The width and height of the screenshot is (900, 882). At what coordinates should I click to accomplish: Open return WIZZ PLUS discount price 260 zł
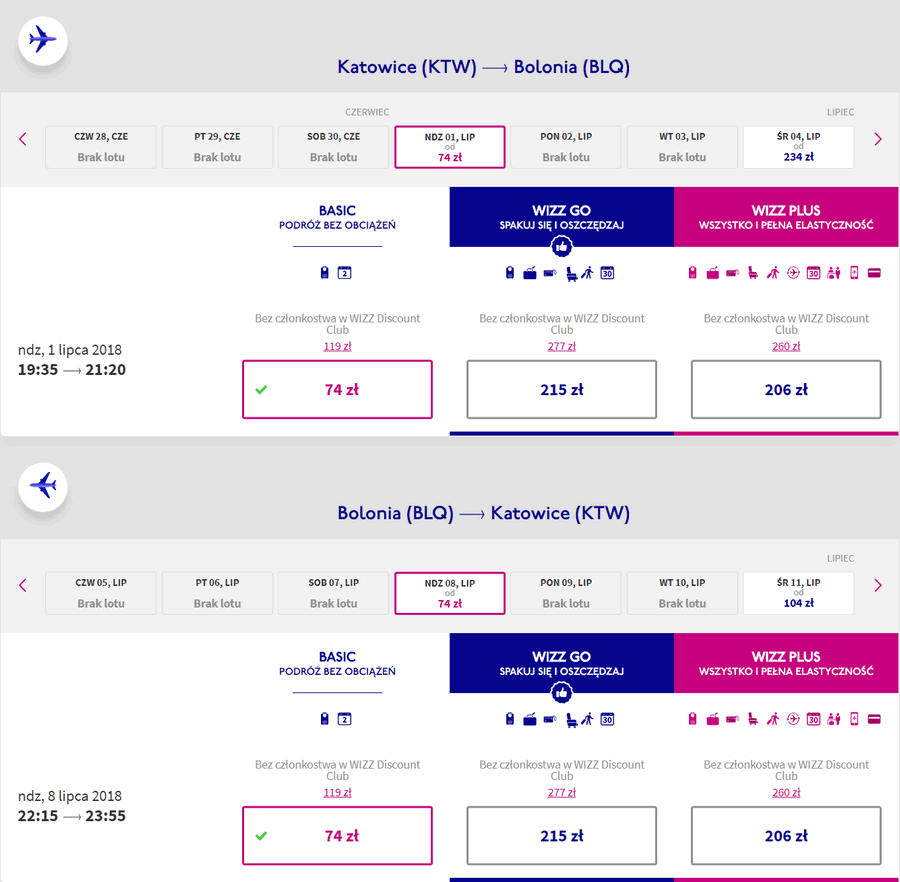(x=786, y=792)
